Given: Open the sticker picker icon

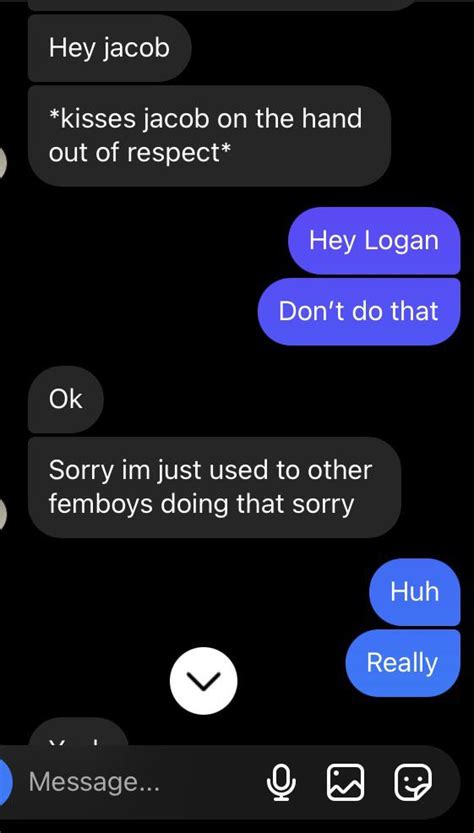Looking at the screenshot, I should tap(413, 782).
